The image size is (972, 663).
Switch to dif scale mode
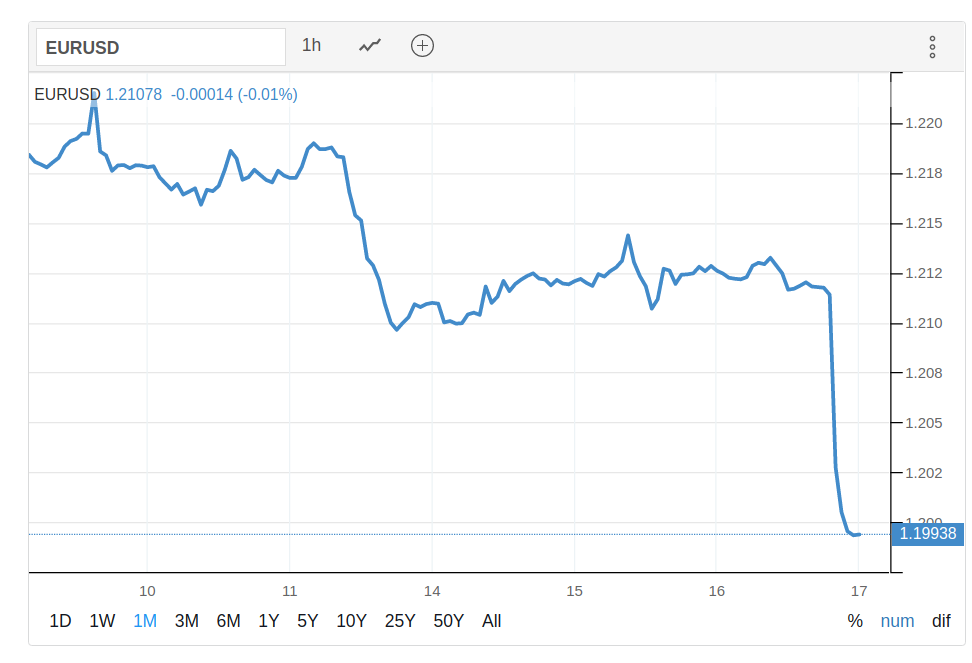941,621
